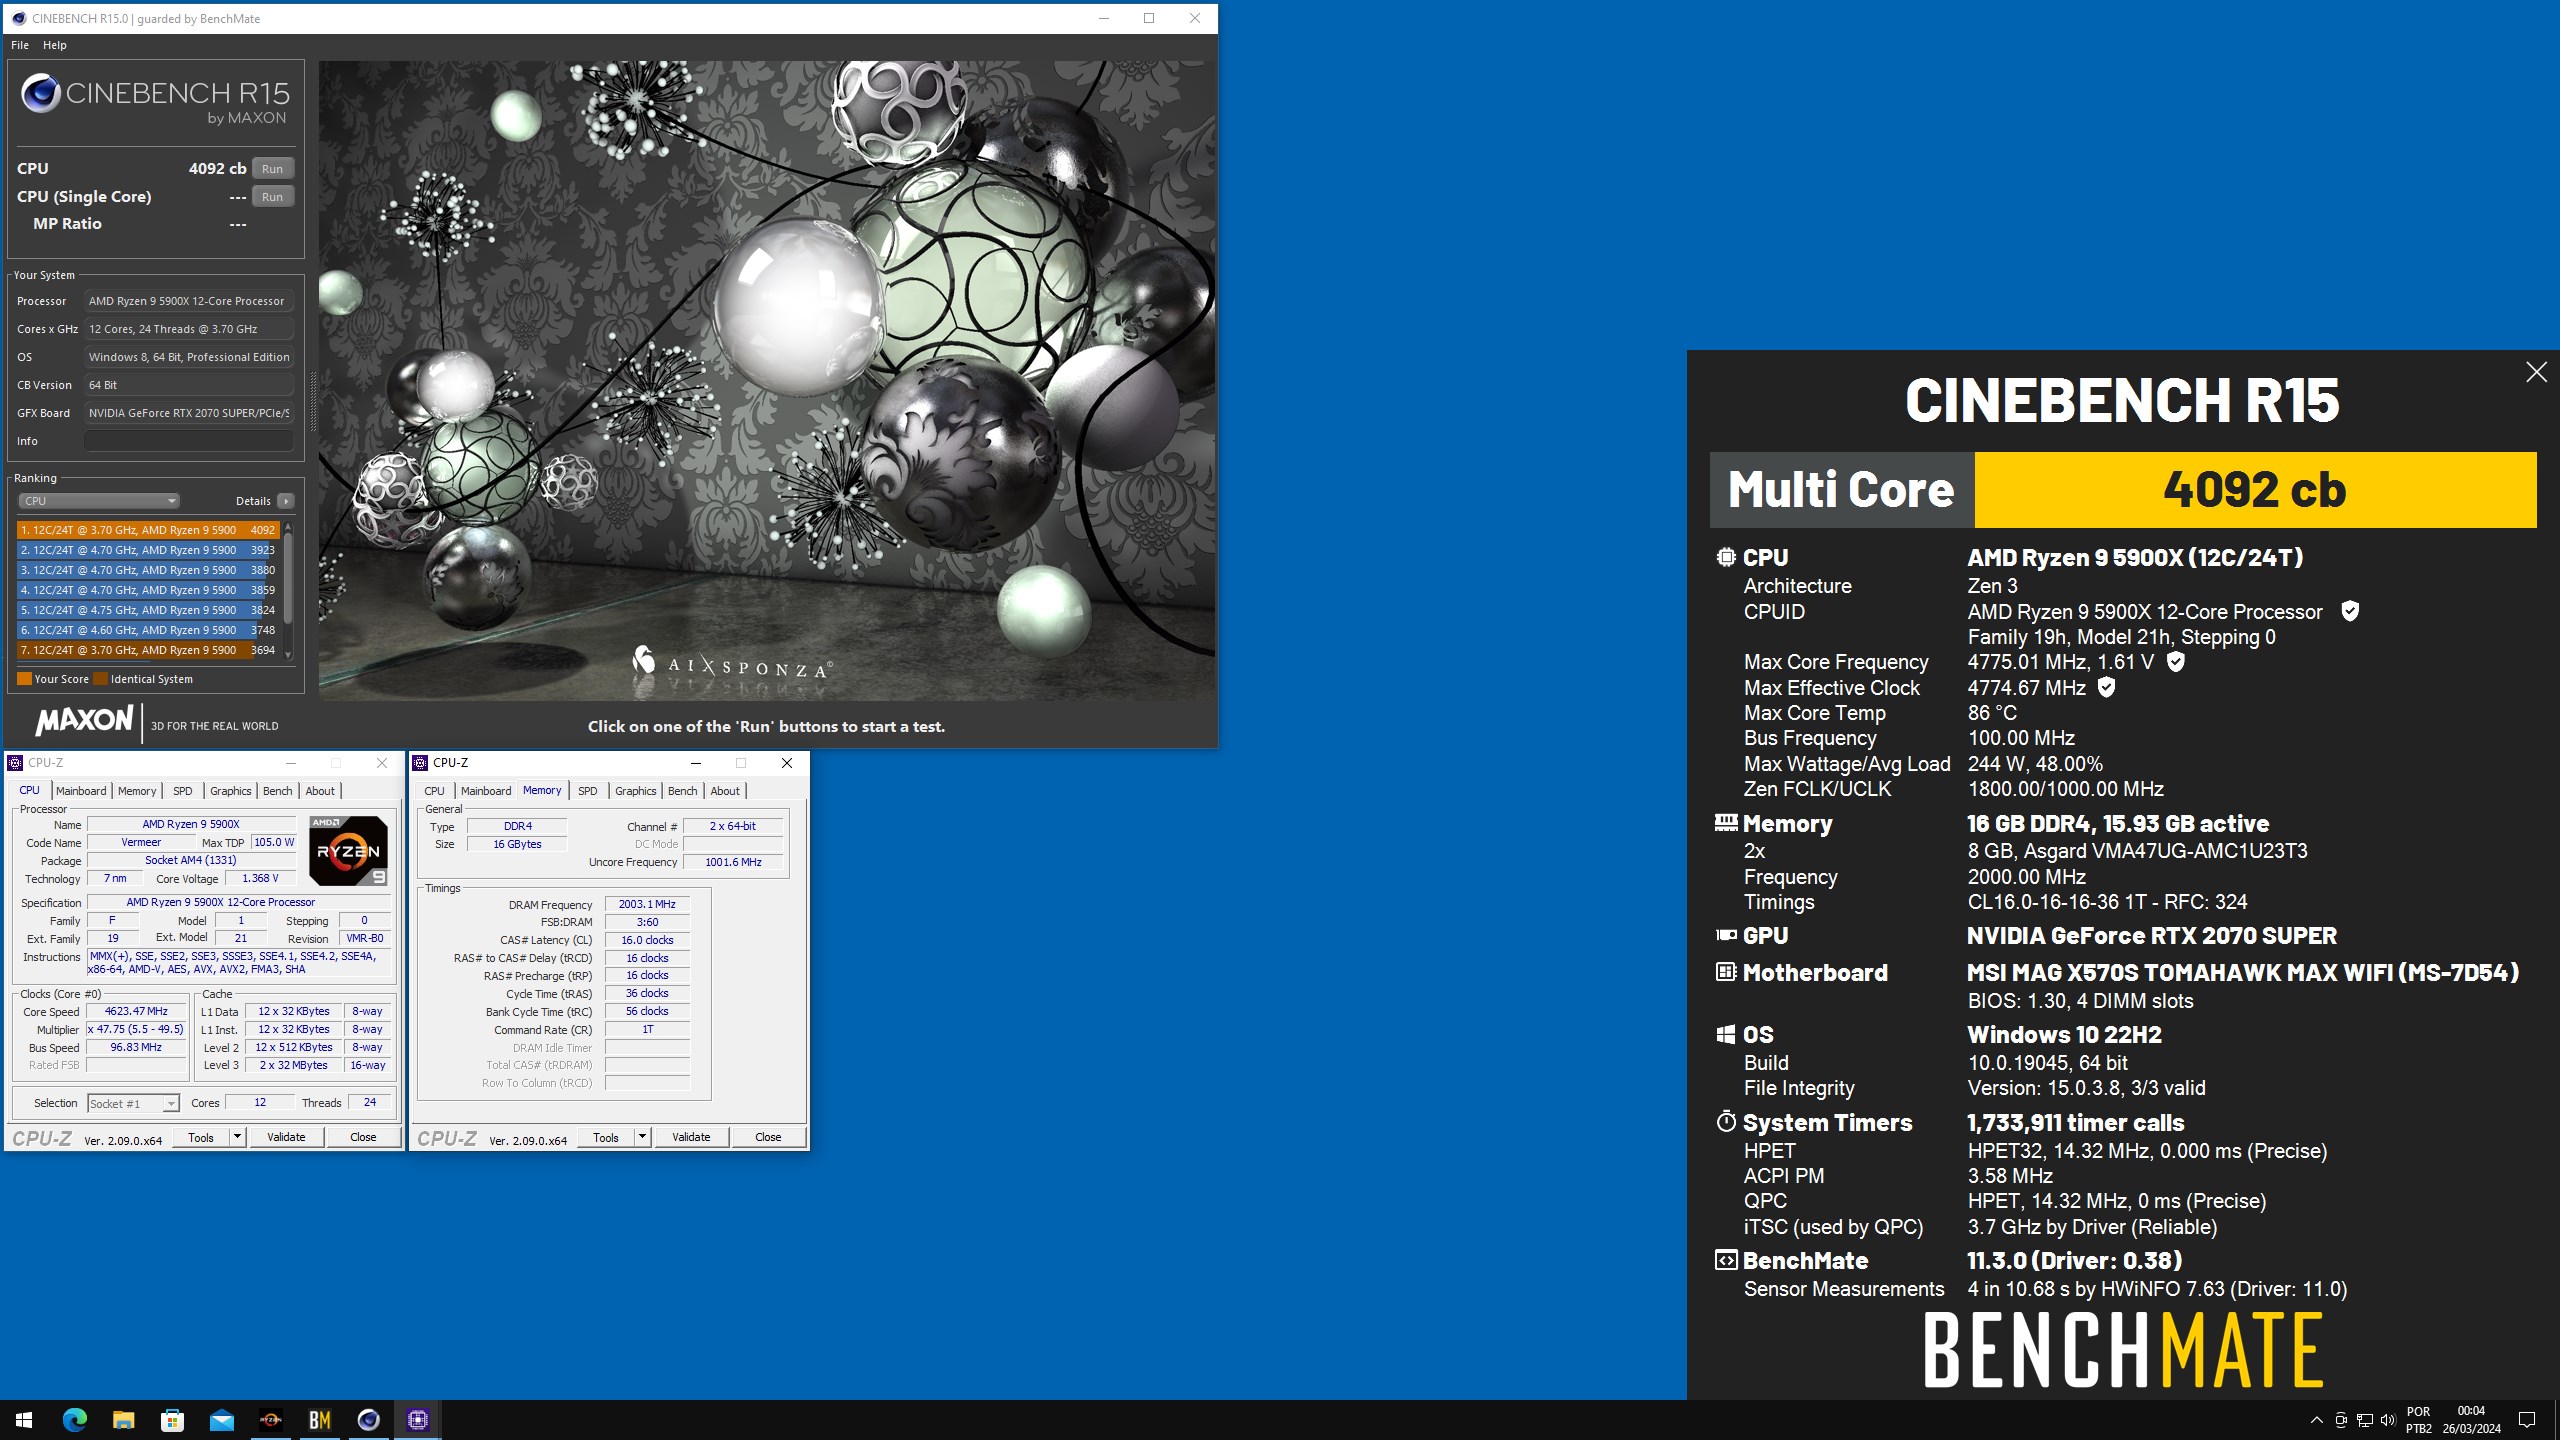This screenshot has width=2560, height=1440.
Task: Click the CPU-Z icon in the left CPU-Z title bar
Action: (15, 763)
